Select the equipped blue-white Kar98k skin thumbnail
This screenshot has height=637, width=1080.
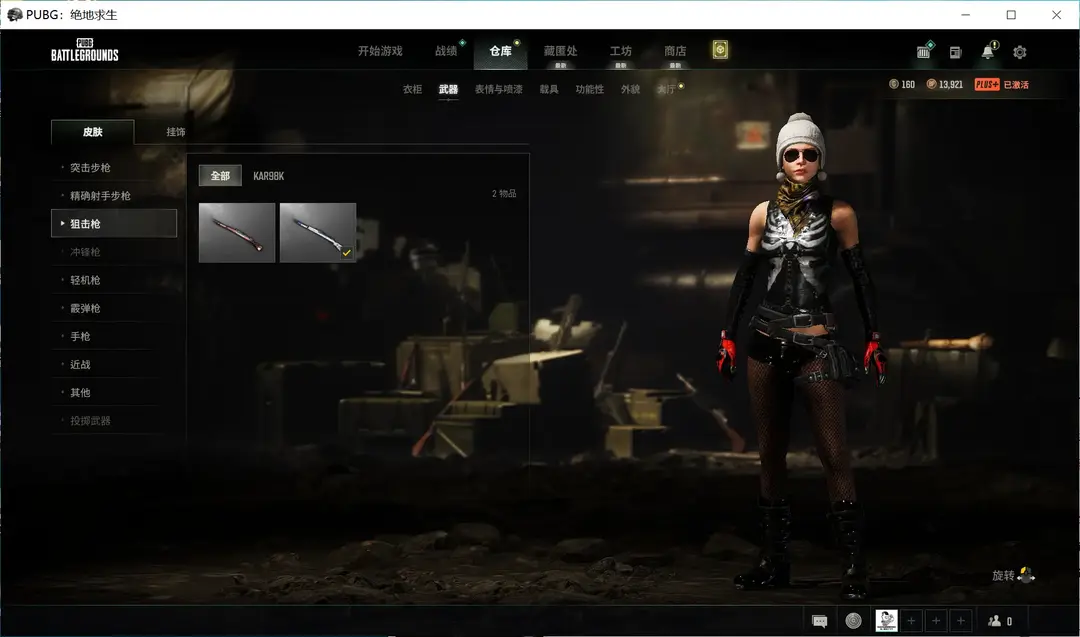coord(318,233)
